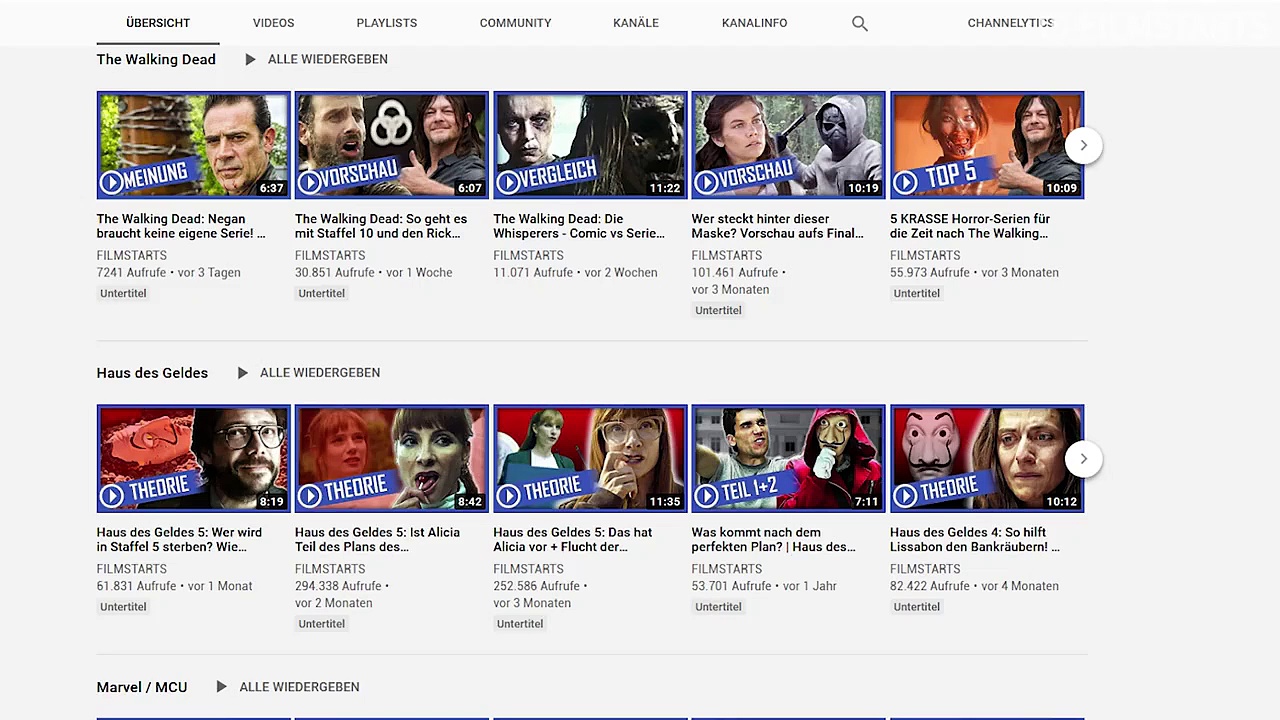The image size is (1280, 720).
Task: Open the Playlists tab
Action: [x=386, y=23]
